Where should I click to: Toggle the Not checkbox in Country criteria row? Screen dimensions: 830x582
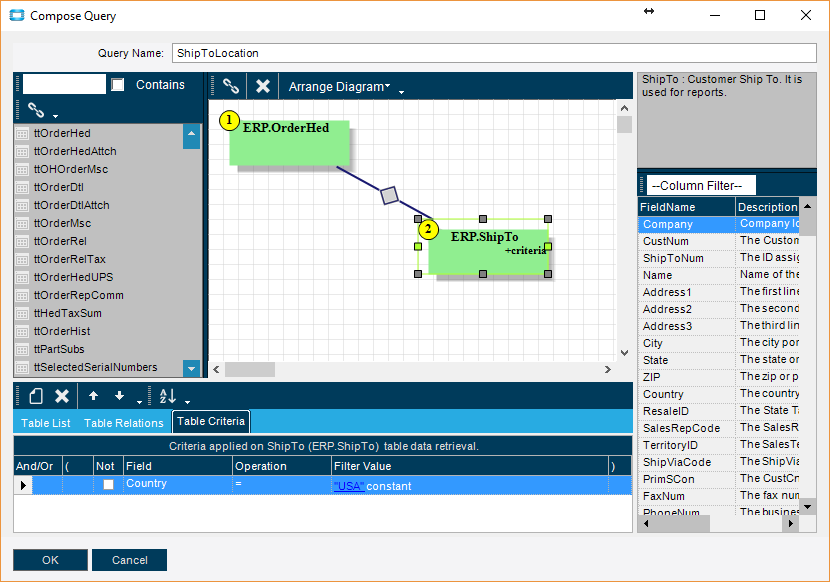pos(108,485)
